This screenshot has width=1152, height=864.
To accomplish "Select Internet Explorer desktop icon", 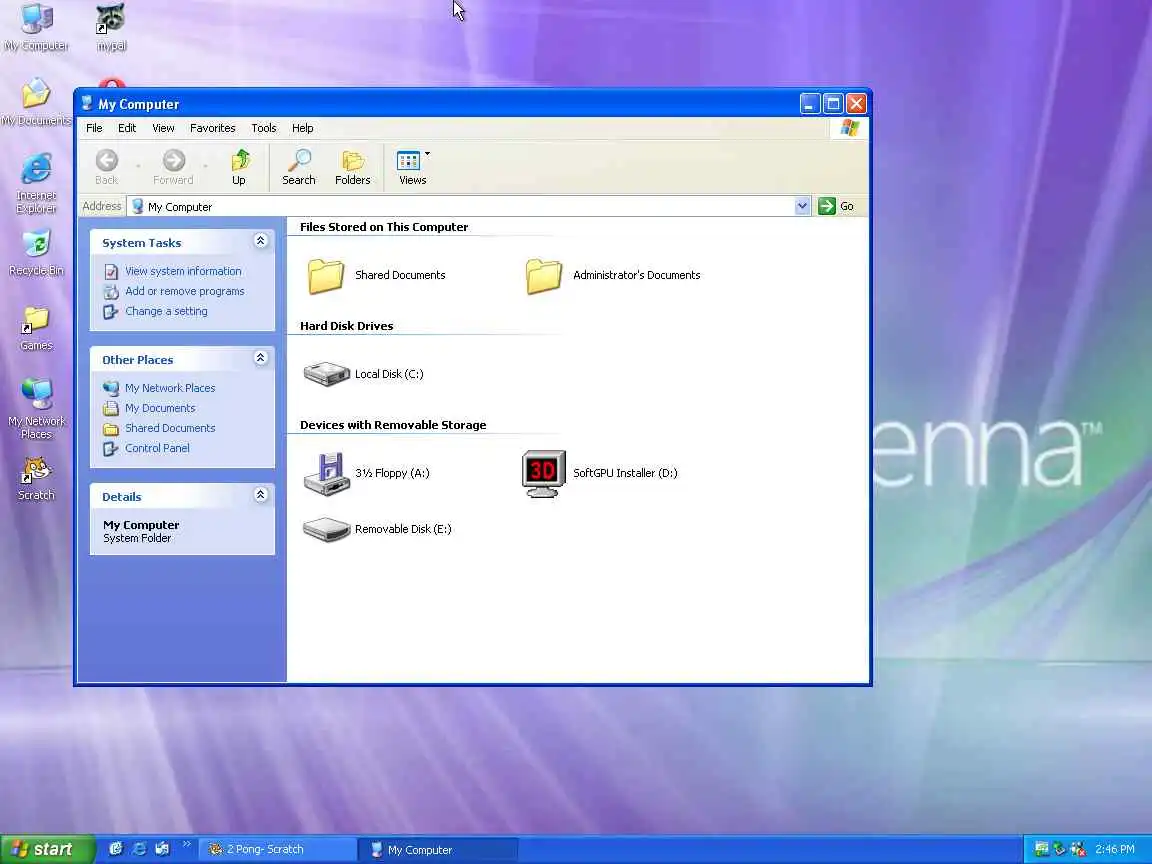I will pos(36,183).
